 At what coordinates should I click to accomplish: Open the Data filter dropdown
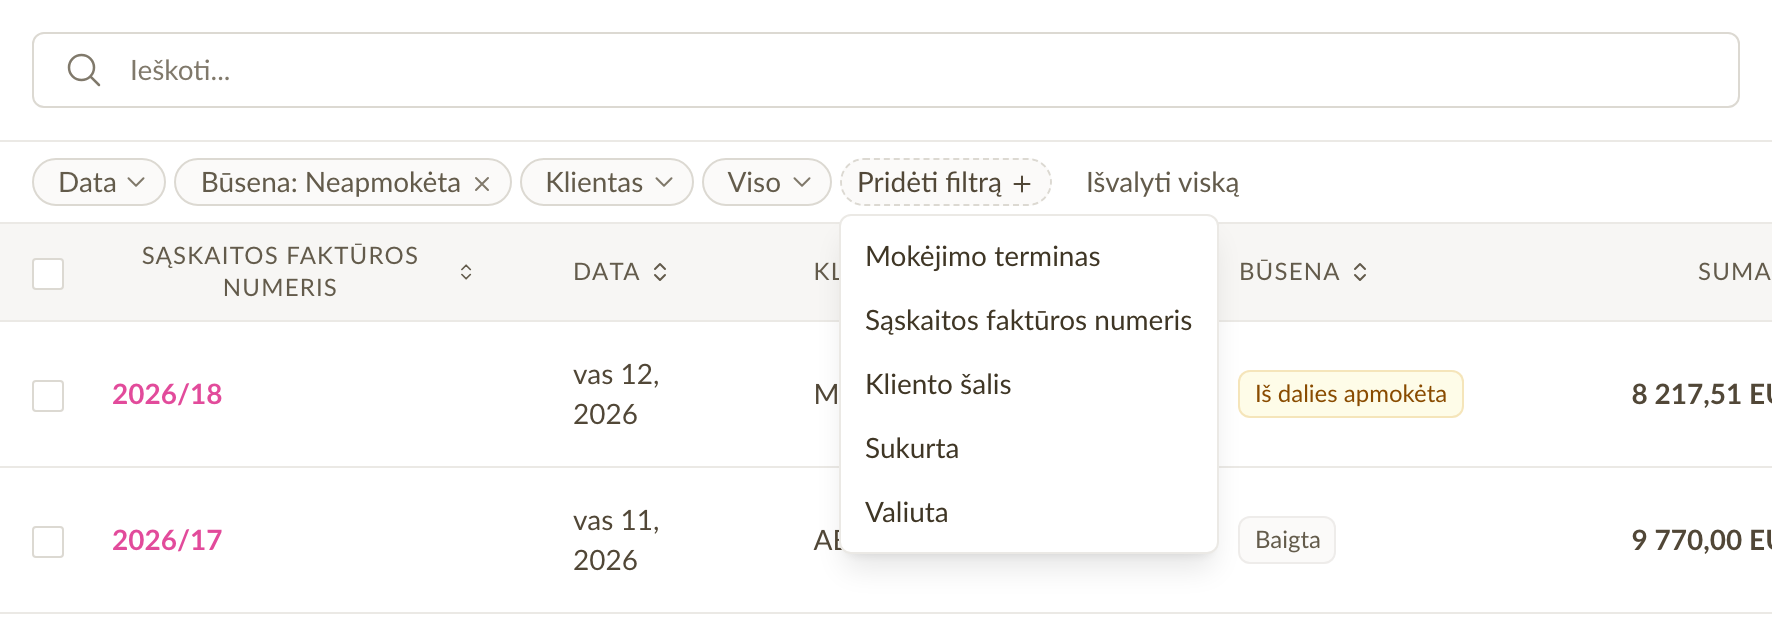(99, 182)
